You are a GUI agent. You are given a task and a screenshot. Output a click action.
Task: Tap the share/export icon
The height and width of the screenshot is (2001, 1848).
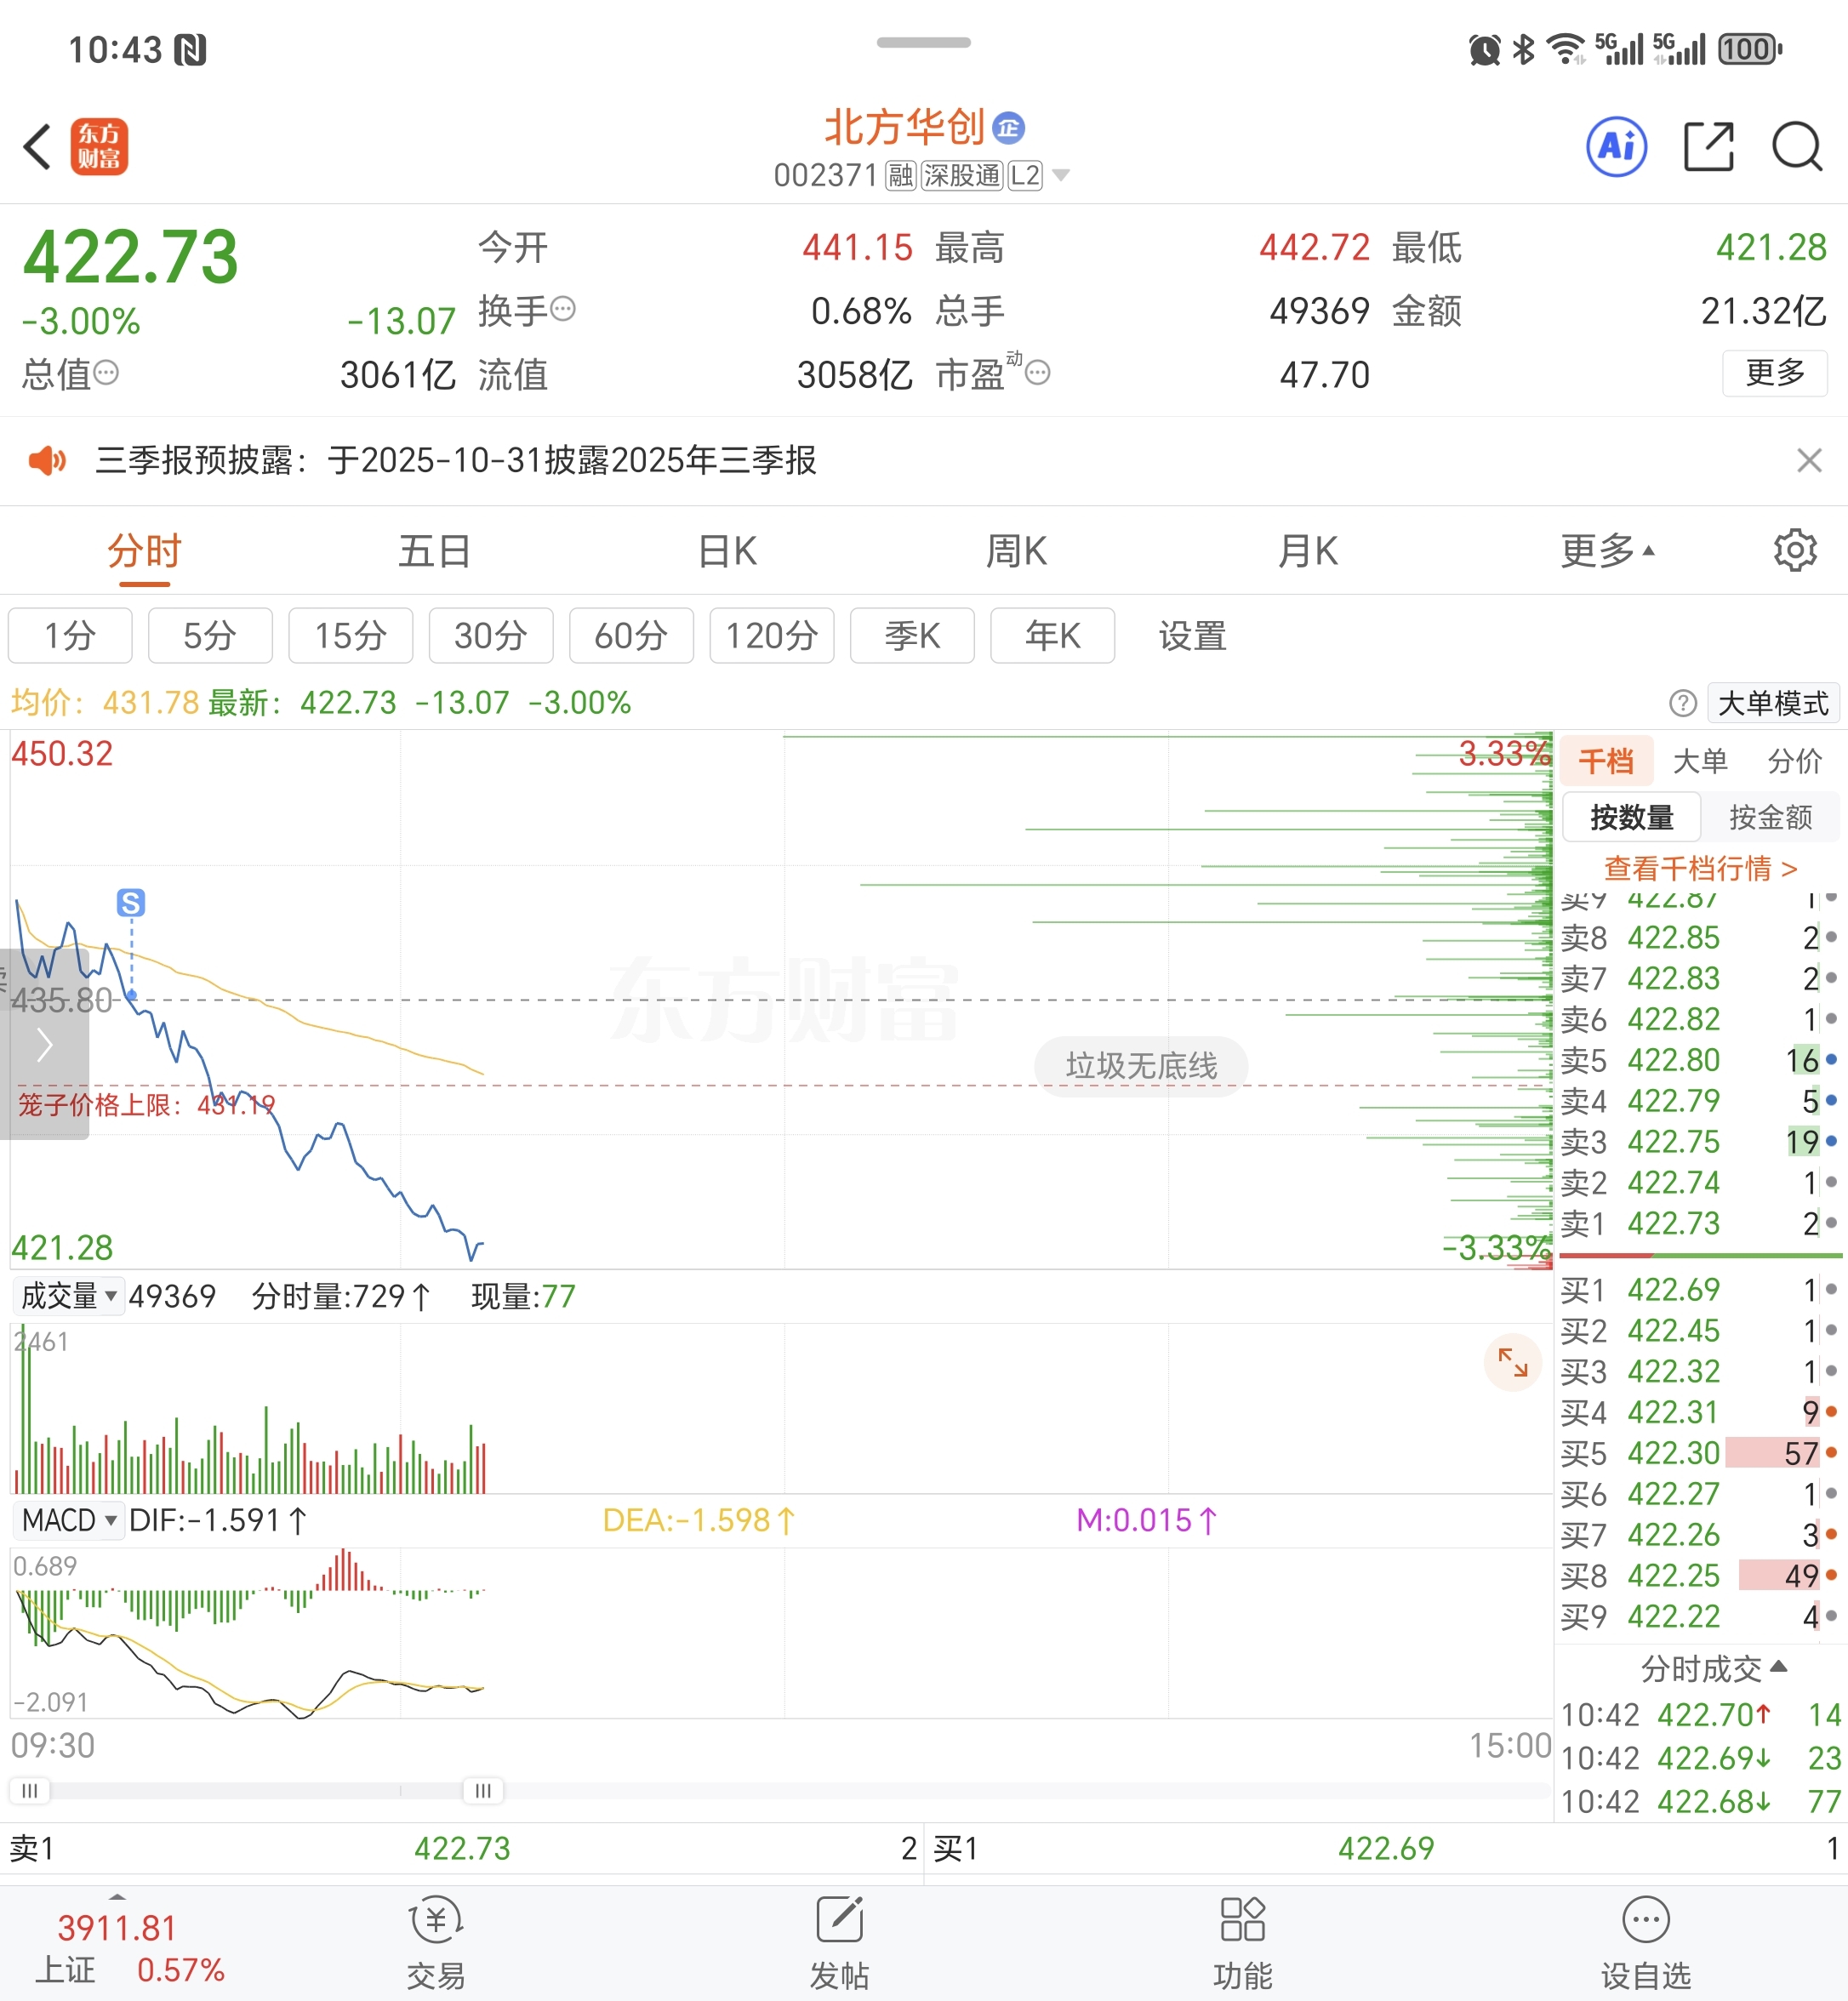(x=1708, y=147)
